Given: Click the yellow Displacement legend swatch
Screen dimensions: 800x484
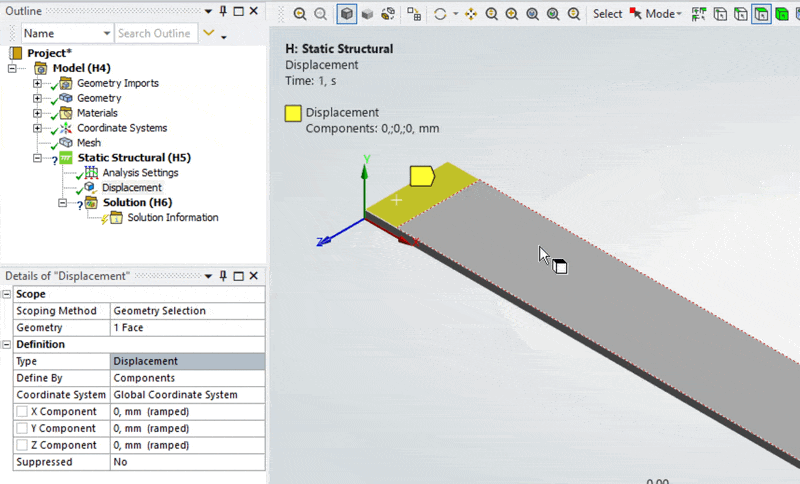Looking at the screenshot, I should [294, 113].
